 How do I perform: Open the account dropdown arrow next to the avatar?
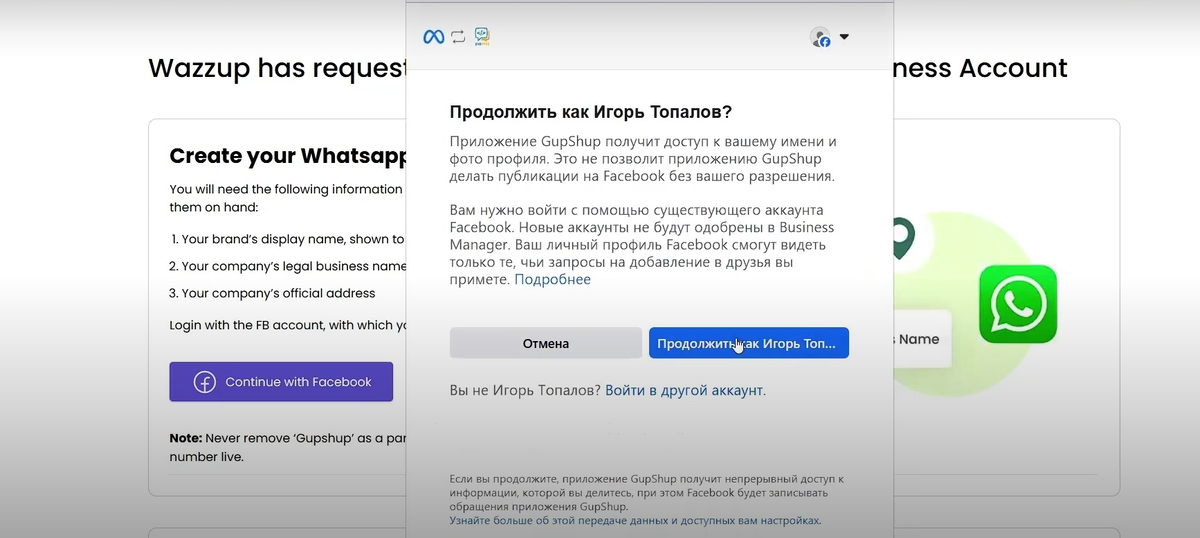844,37
